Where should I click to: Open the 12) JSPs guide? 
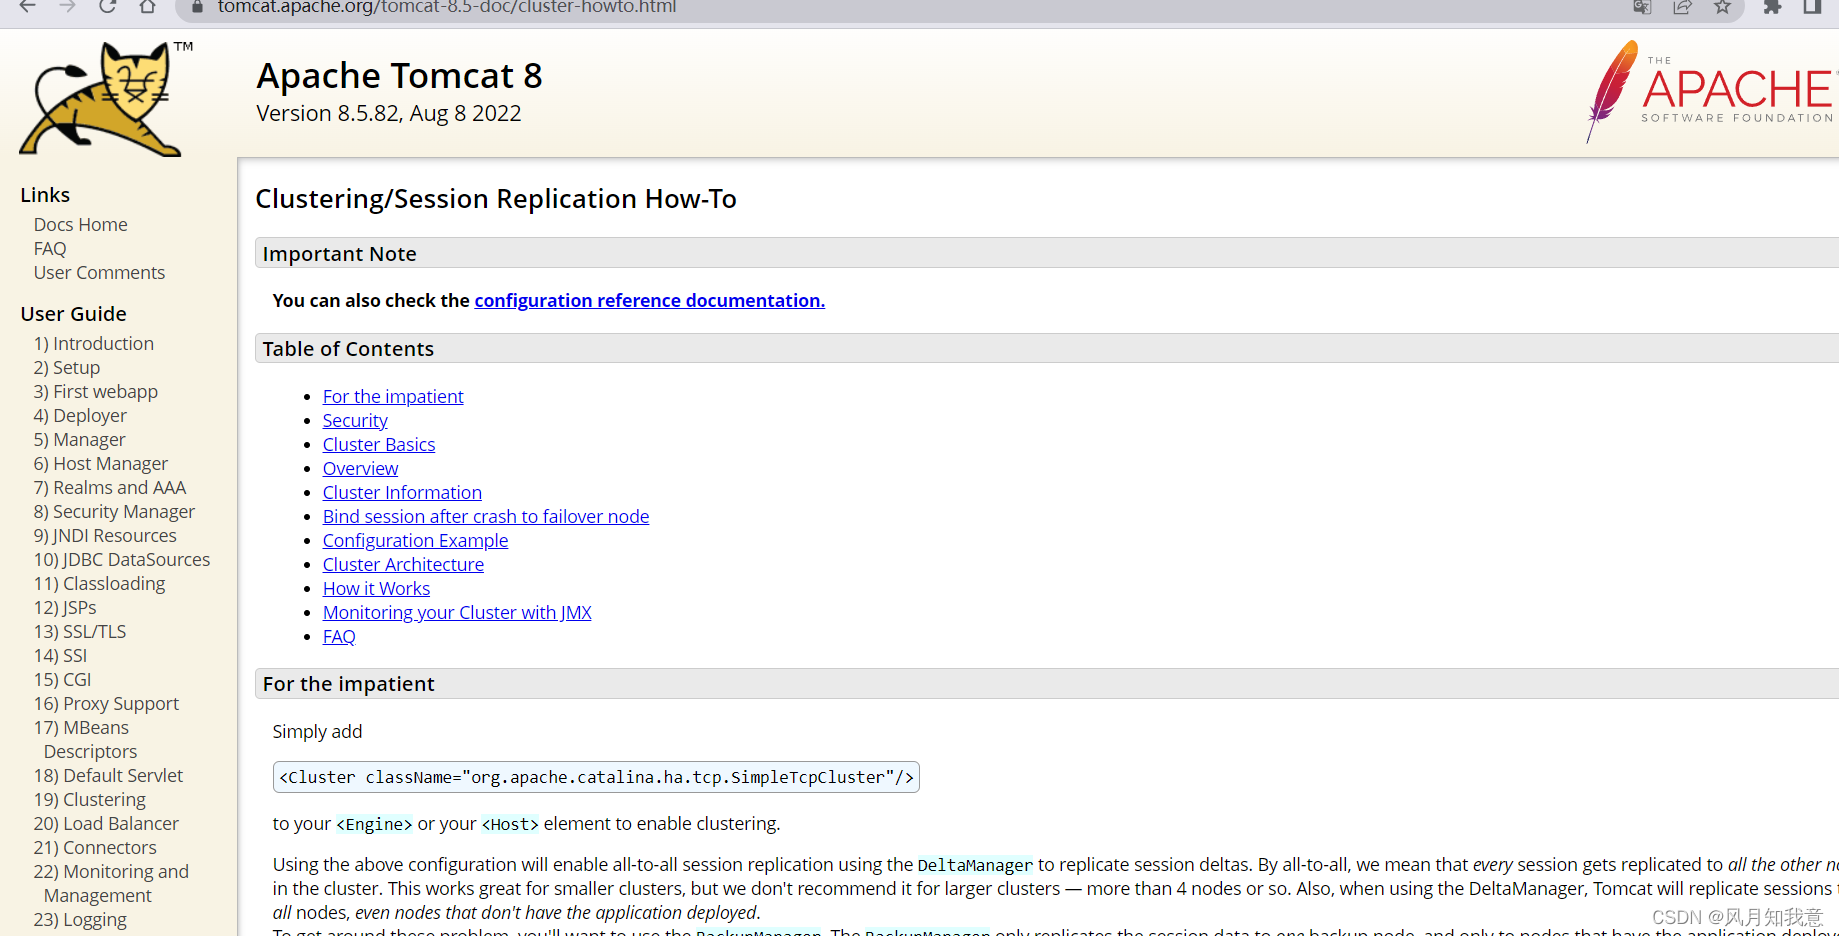point(65,608)
